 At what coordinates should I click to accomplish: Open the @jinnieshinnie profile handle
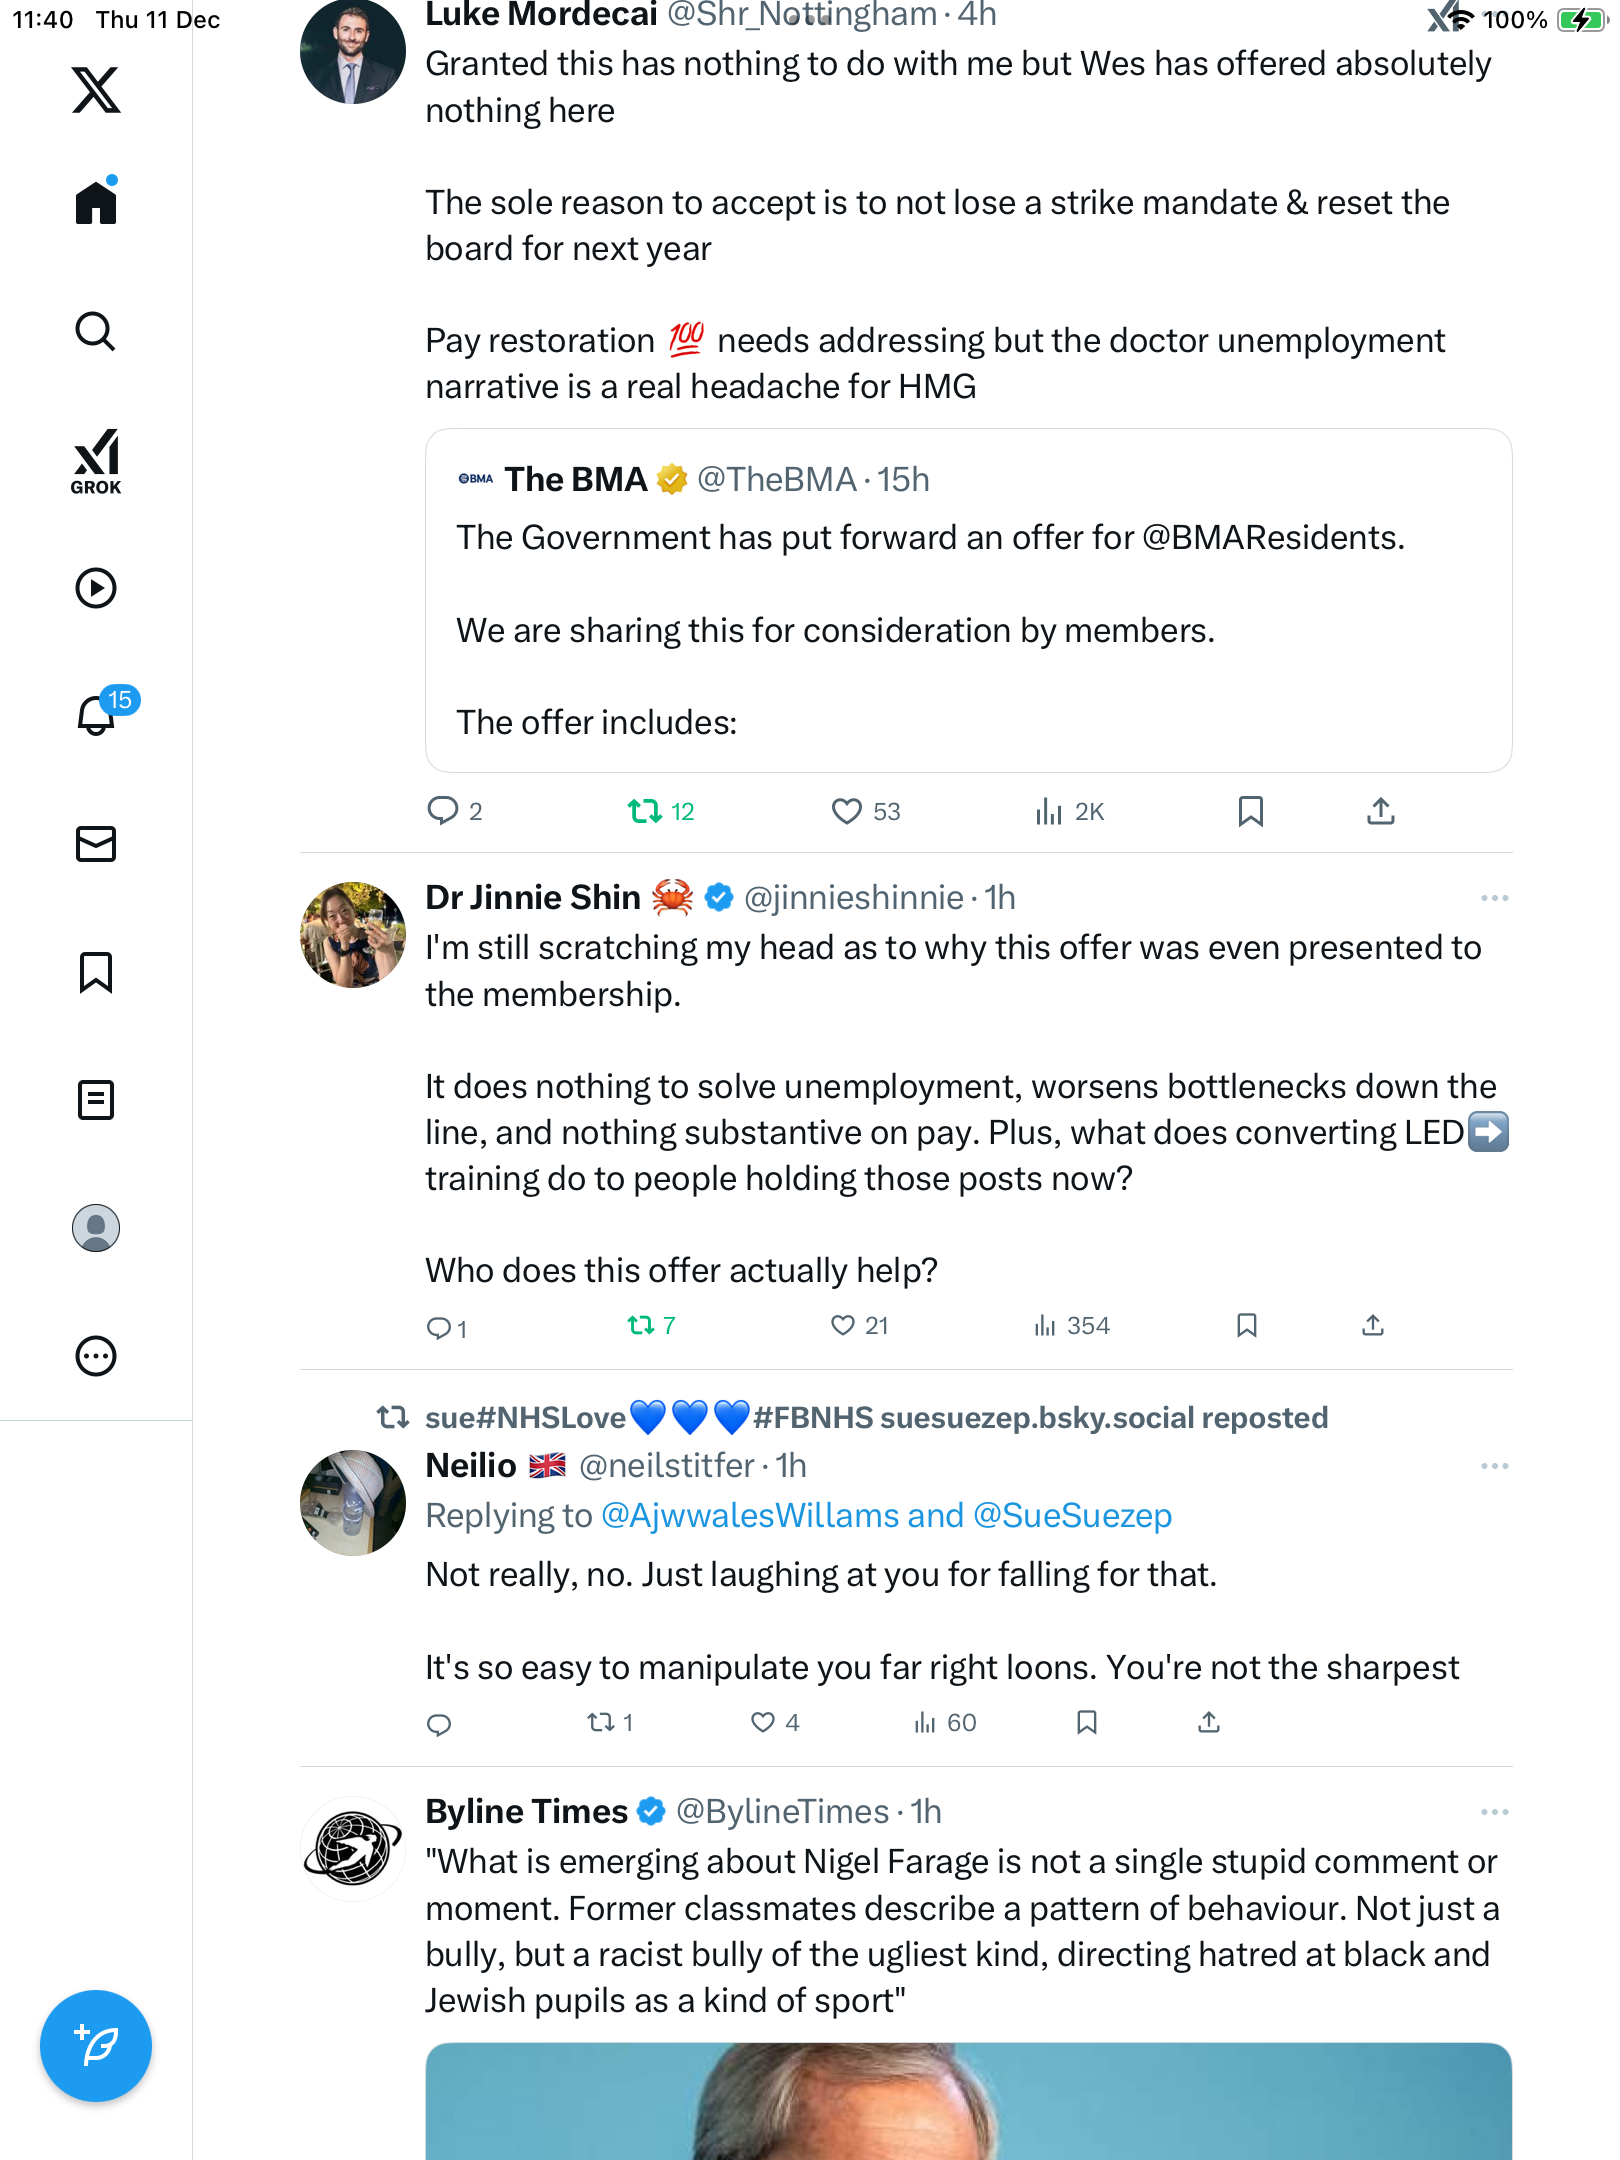click(x=853, y=898)
